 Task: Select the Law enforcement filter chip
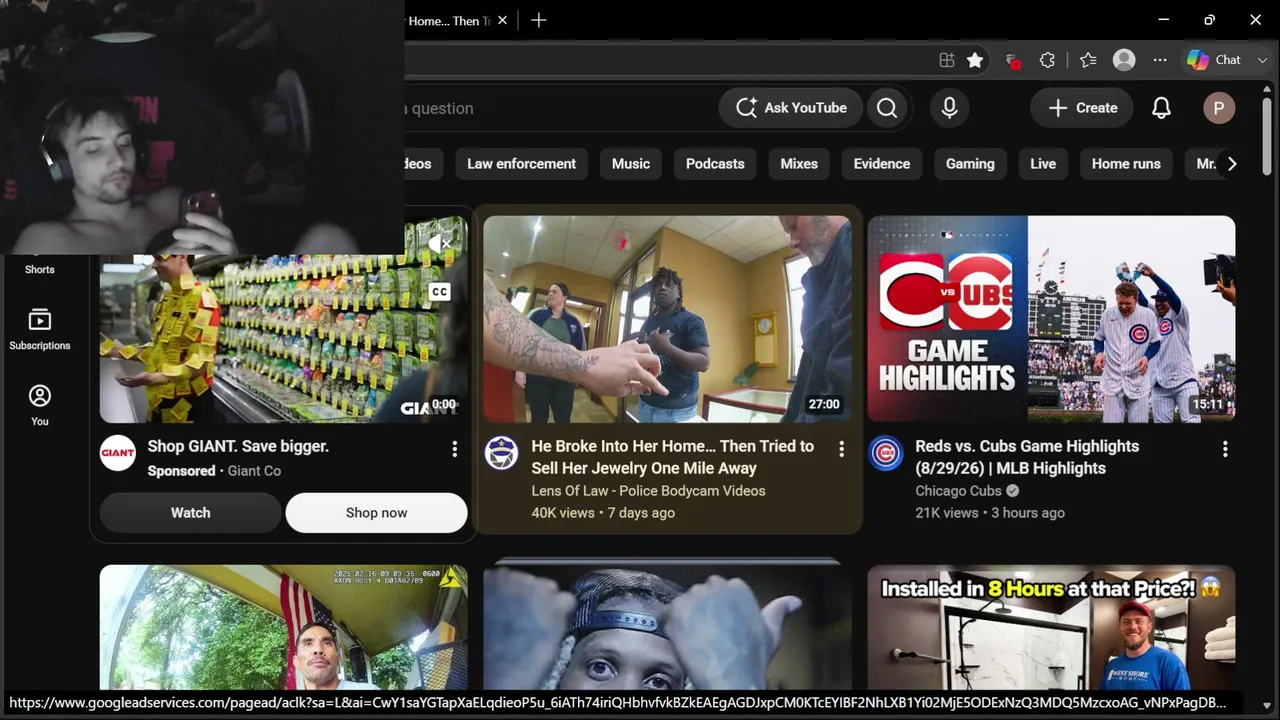pos(521,164)
